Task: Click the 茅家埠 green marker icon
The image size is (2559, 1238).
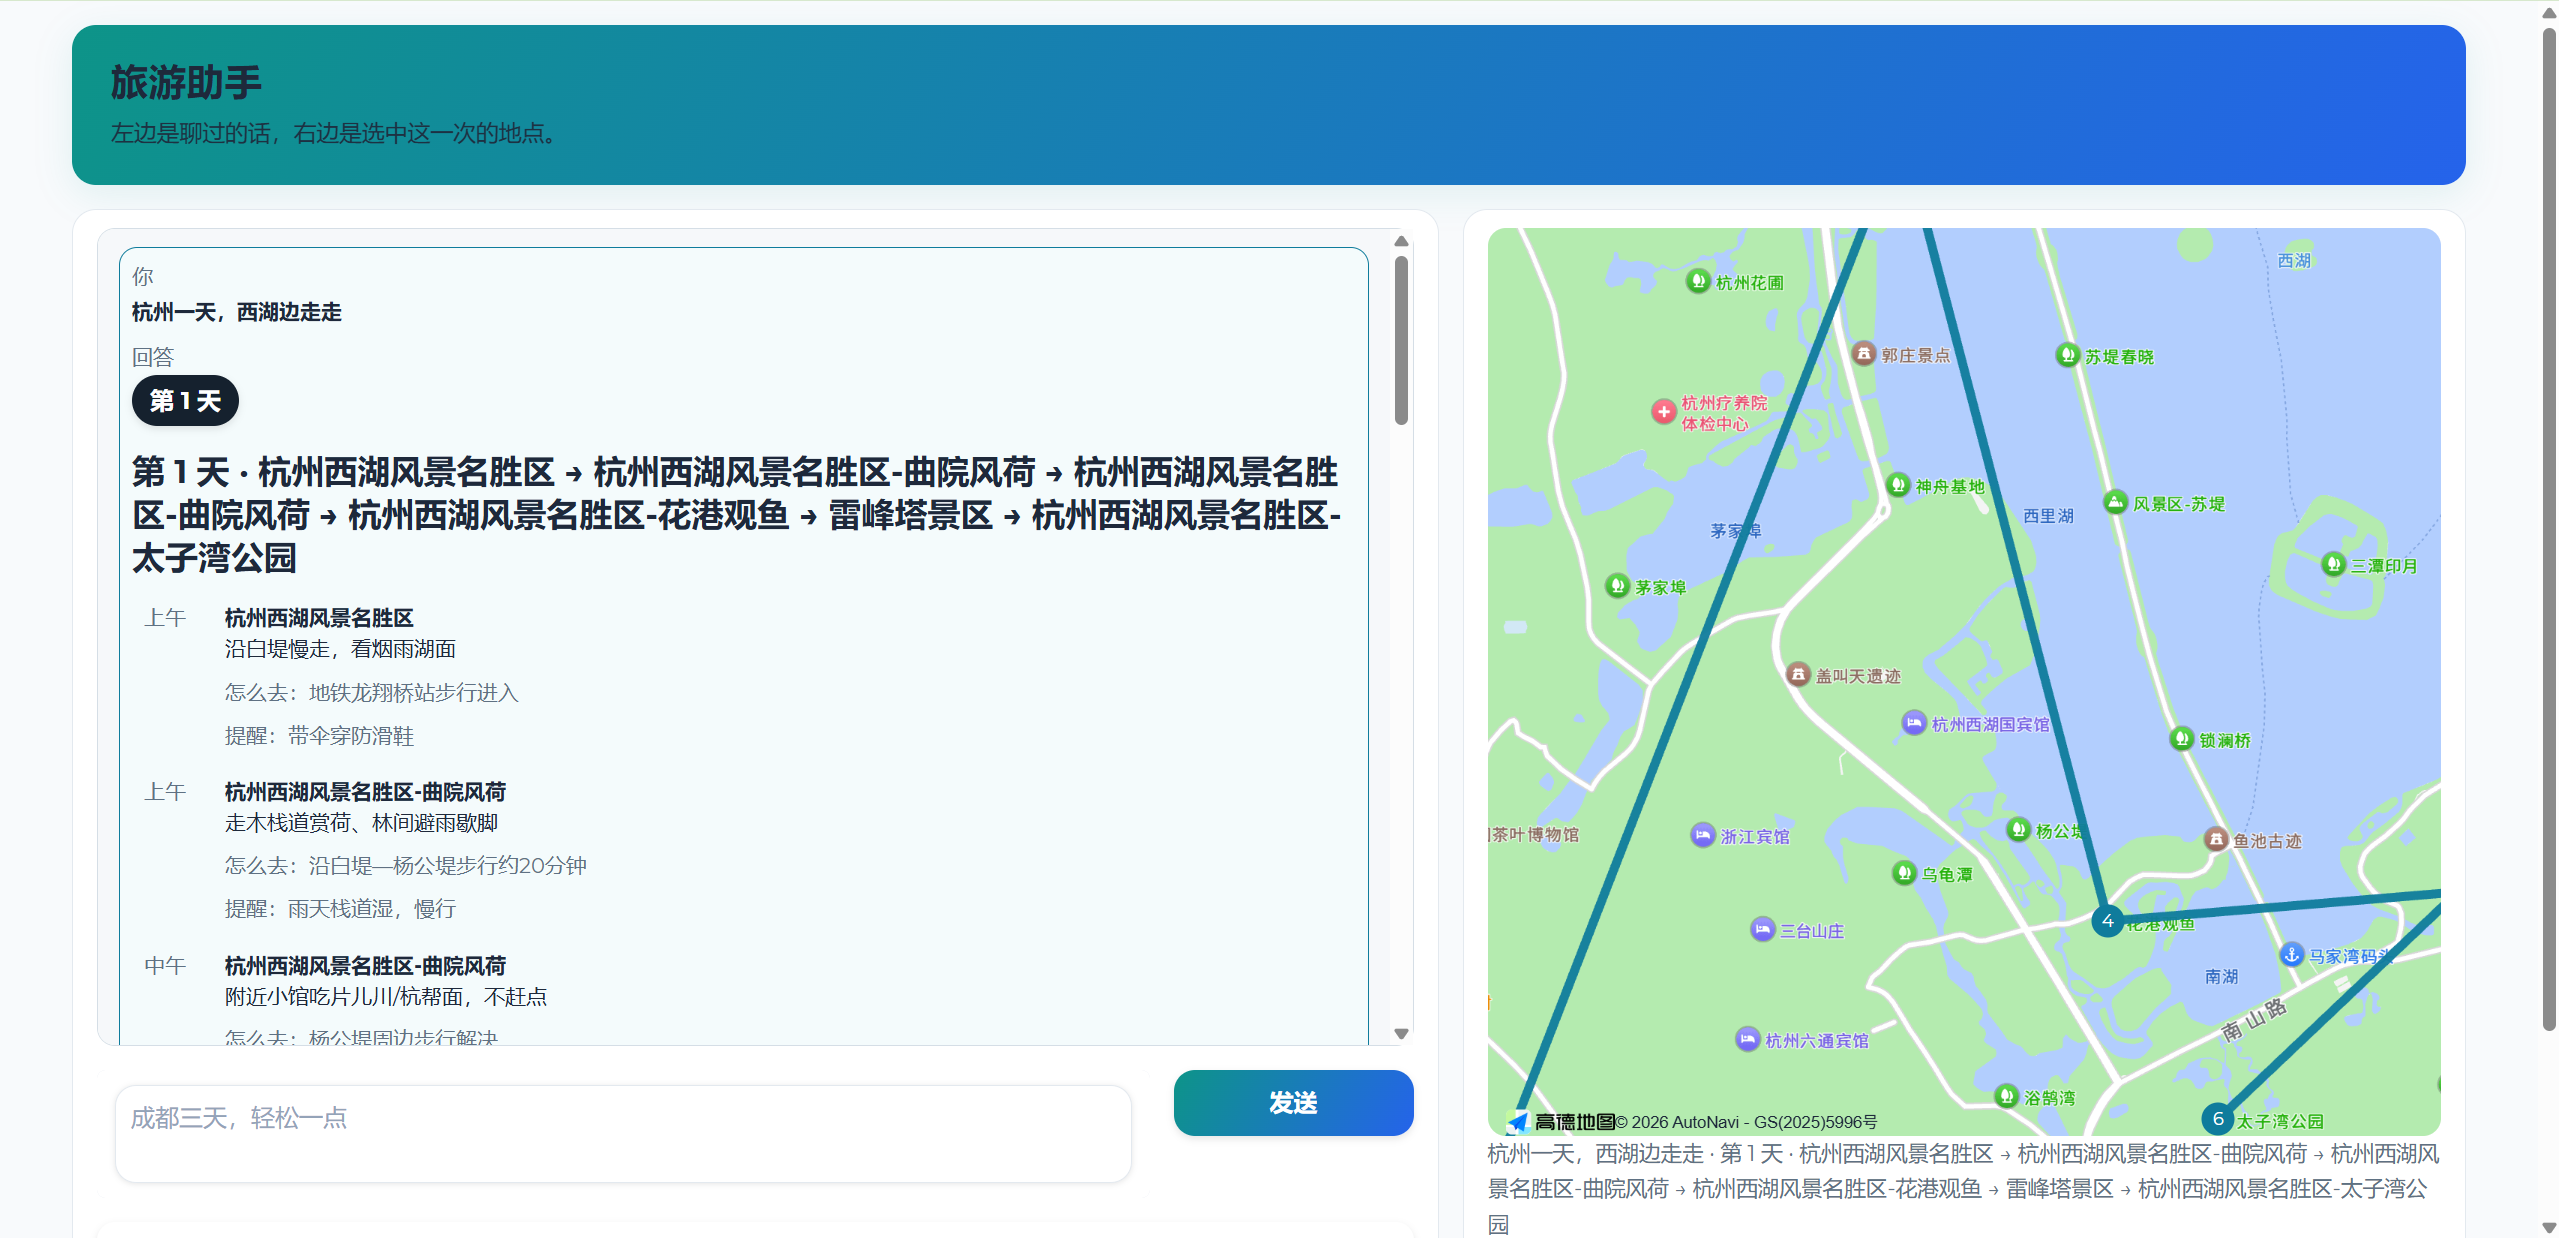Action: pyautogui.click(x=1617, y=586)
